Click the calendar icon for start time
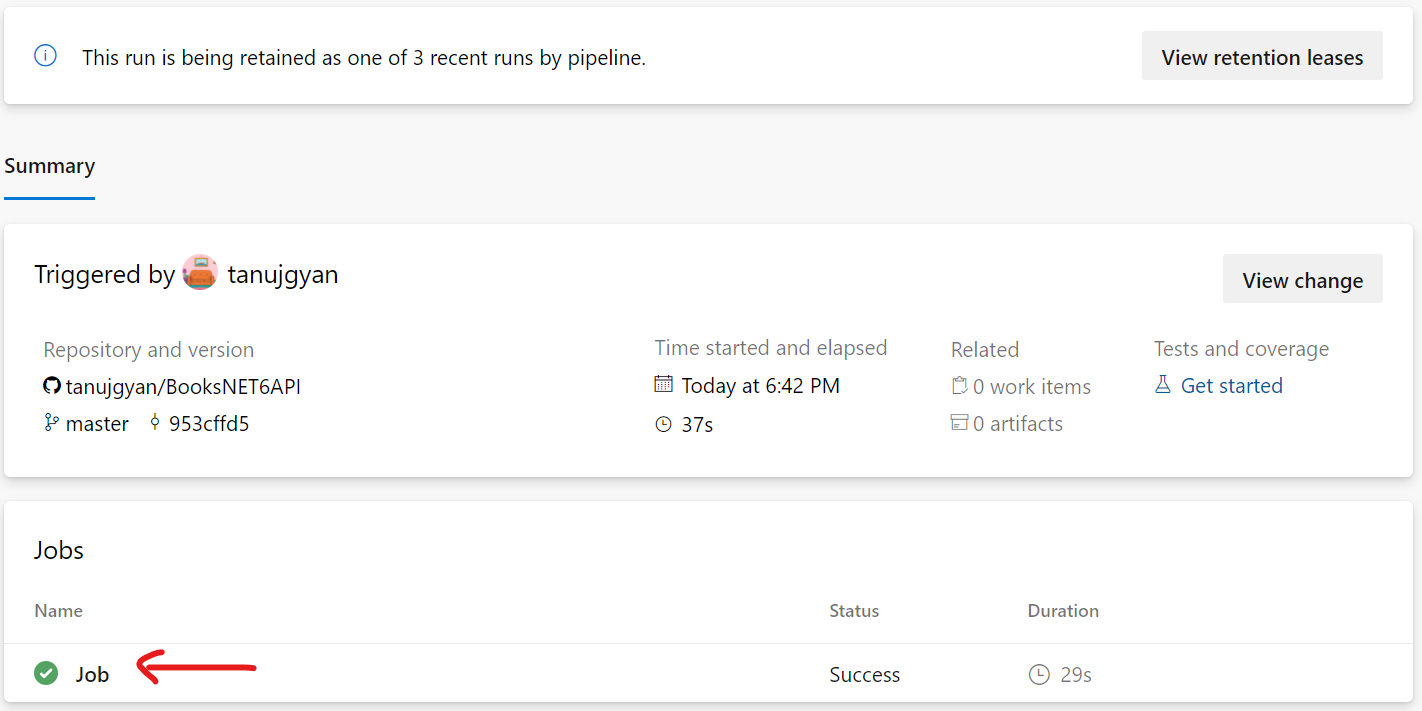Screen dimensions: 1422x711 click(664, 385)
